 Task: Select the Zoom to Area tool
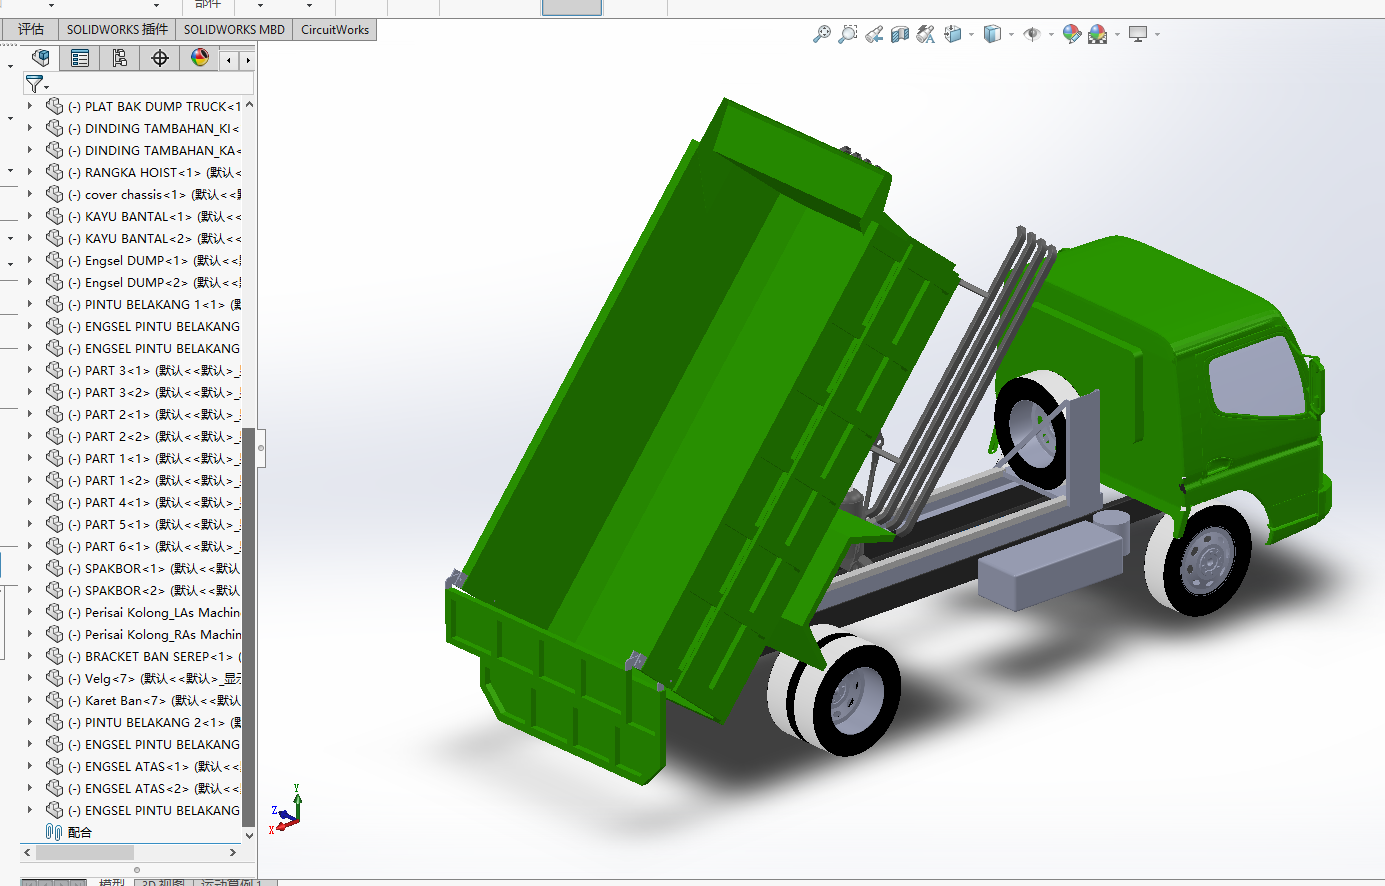point(848,34)
